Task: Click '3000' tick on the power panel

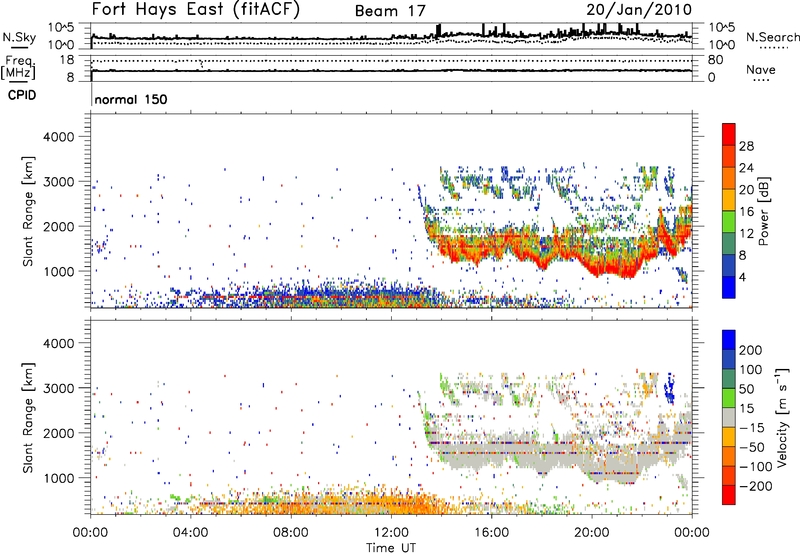Action: [x=58, y=182]
